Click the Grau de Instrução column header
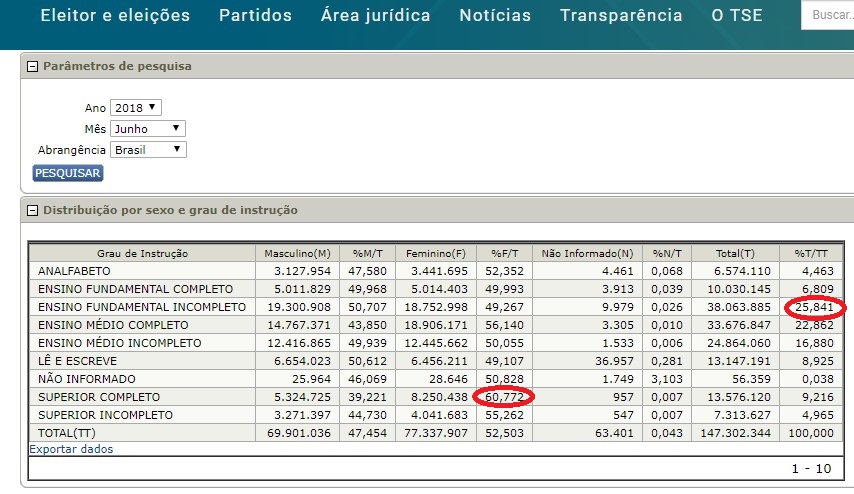The width and height of the screenshot is (854, 494). 142,253
